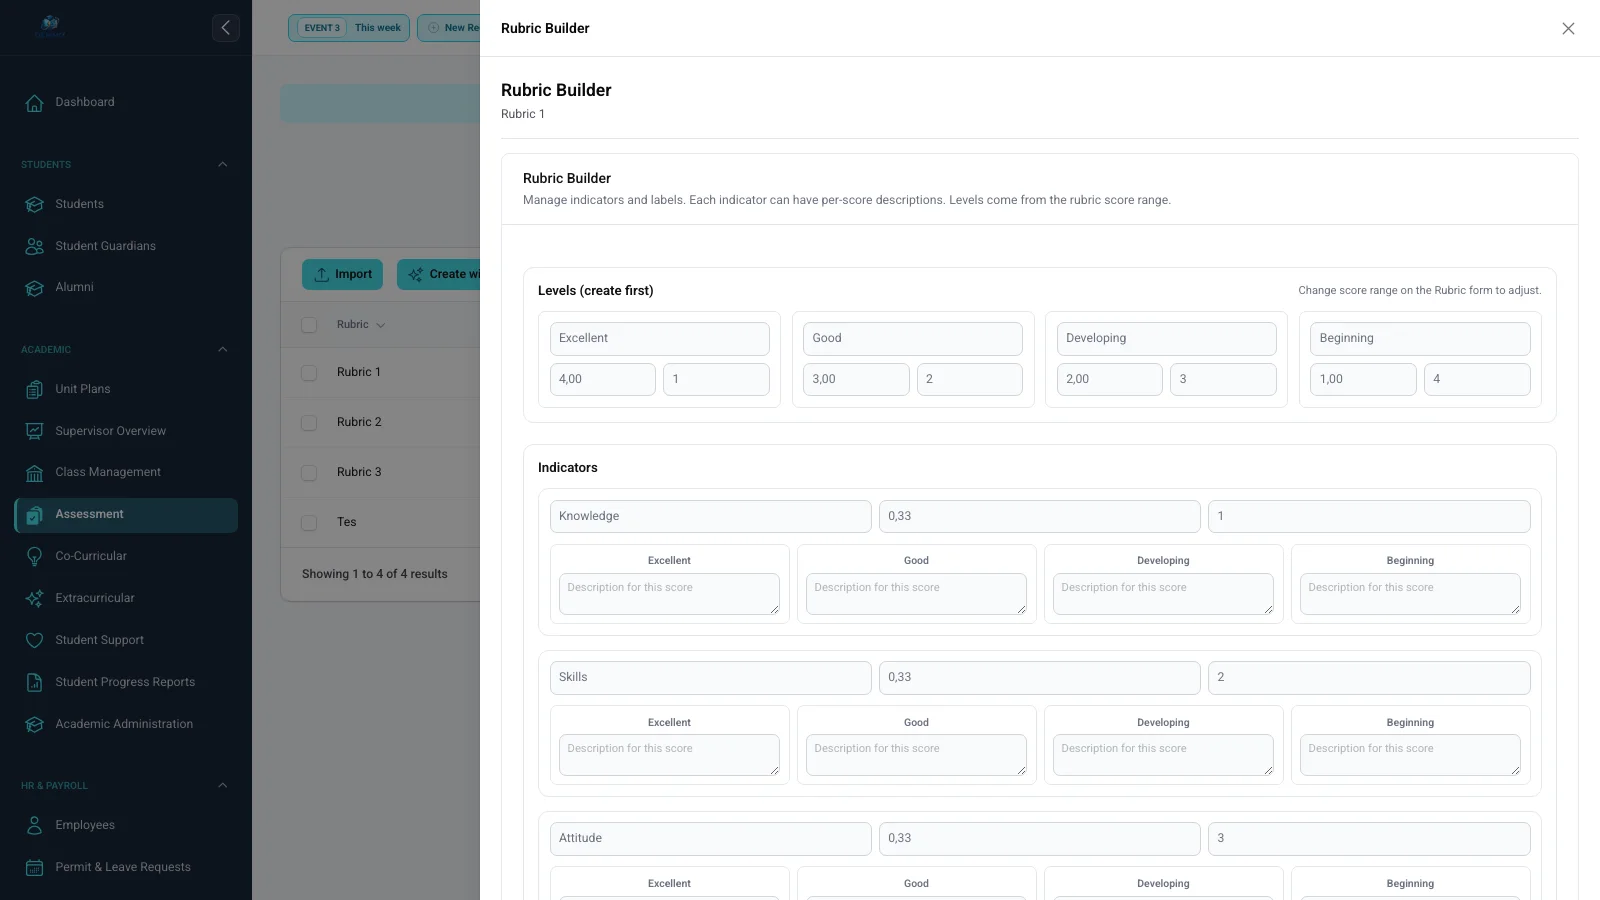Open the Class Management menu item
This screenshot has height=900, width=1600.
[x=126, y=472]
